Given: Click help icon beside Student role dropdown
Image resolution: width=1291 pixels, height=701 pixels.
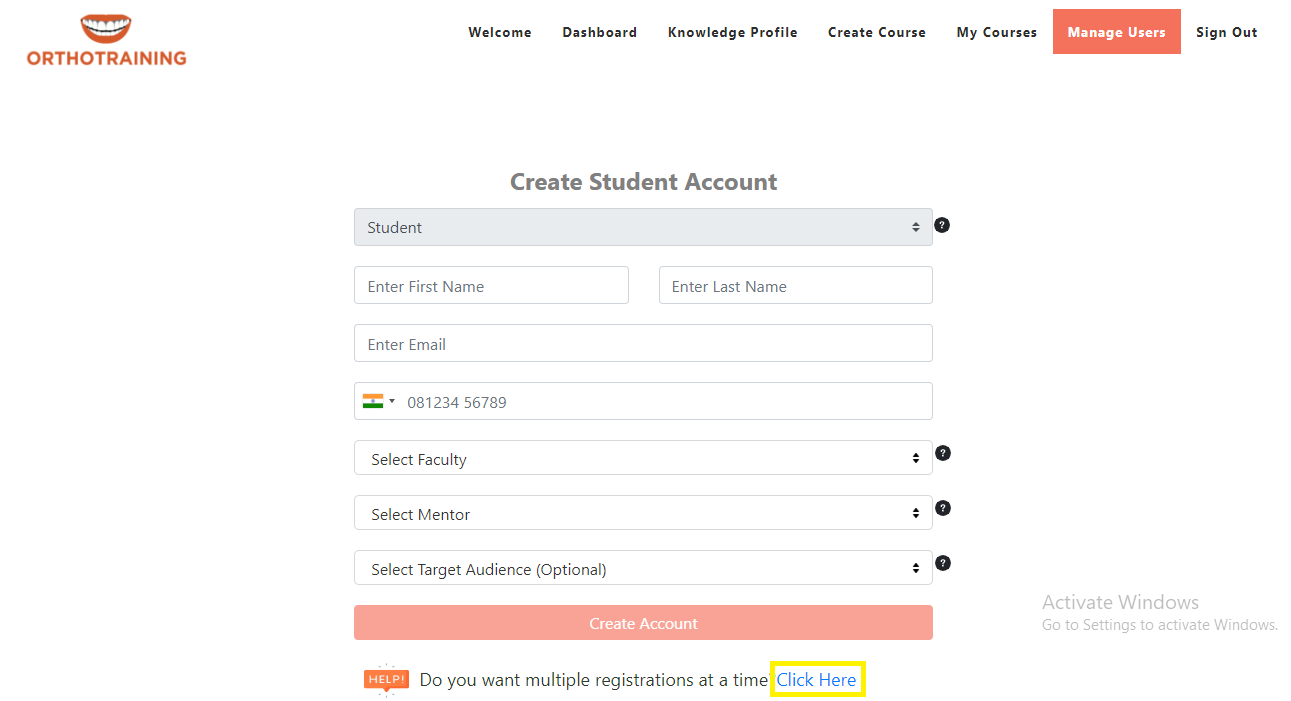Looking at the screenshot, I should coord(942,225).
